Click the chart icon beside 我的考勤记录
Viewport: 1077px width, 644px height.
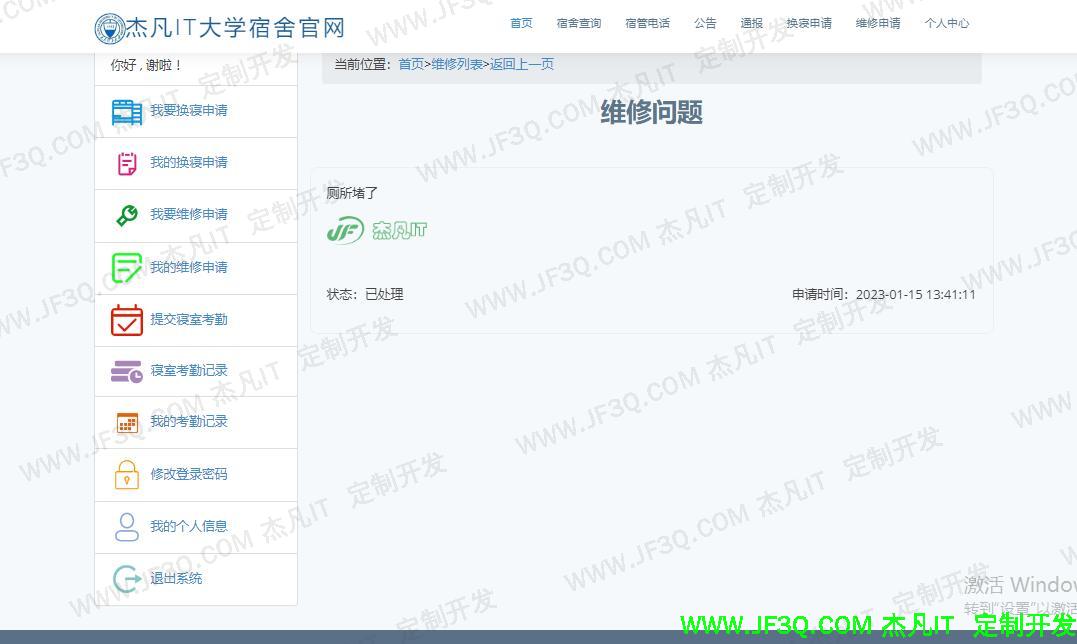[125, 422]
